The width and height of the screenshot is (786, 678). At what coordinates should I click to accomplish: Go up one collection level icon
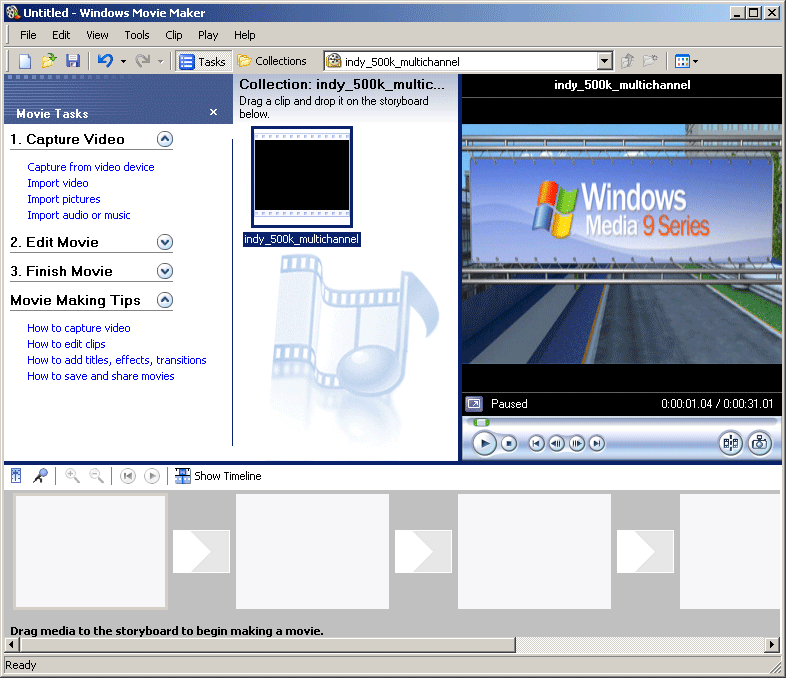pyautogui.click(x=627, y=61)
